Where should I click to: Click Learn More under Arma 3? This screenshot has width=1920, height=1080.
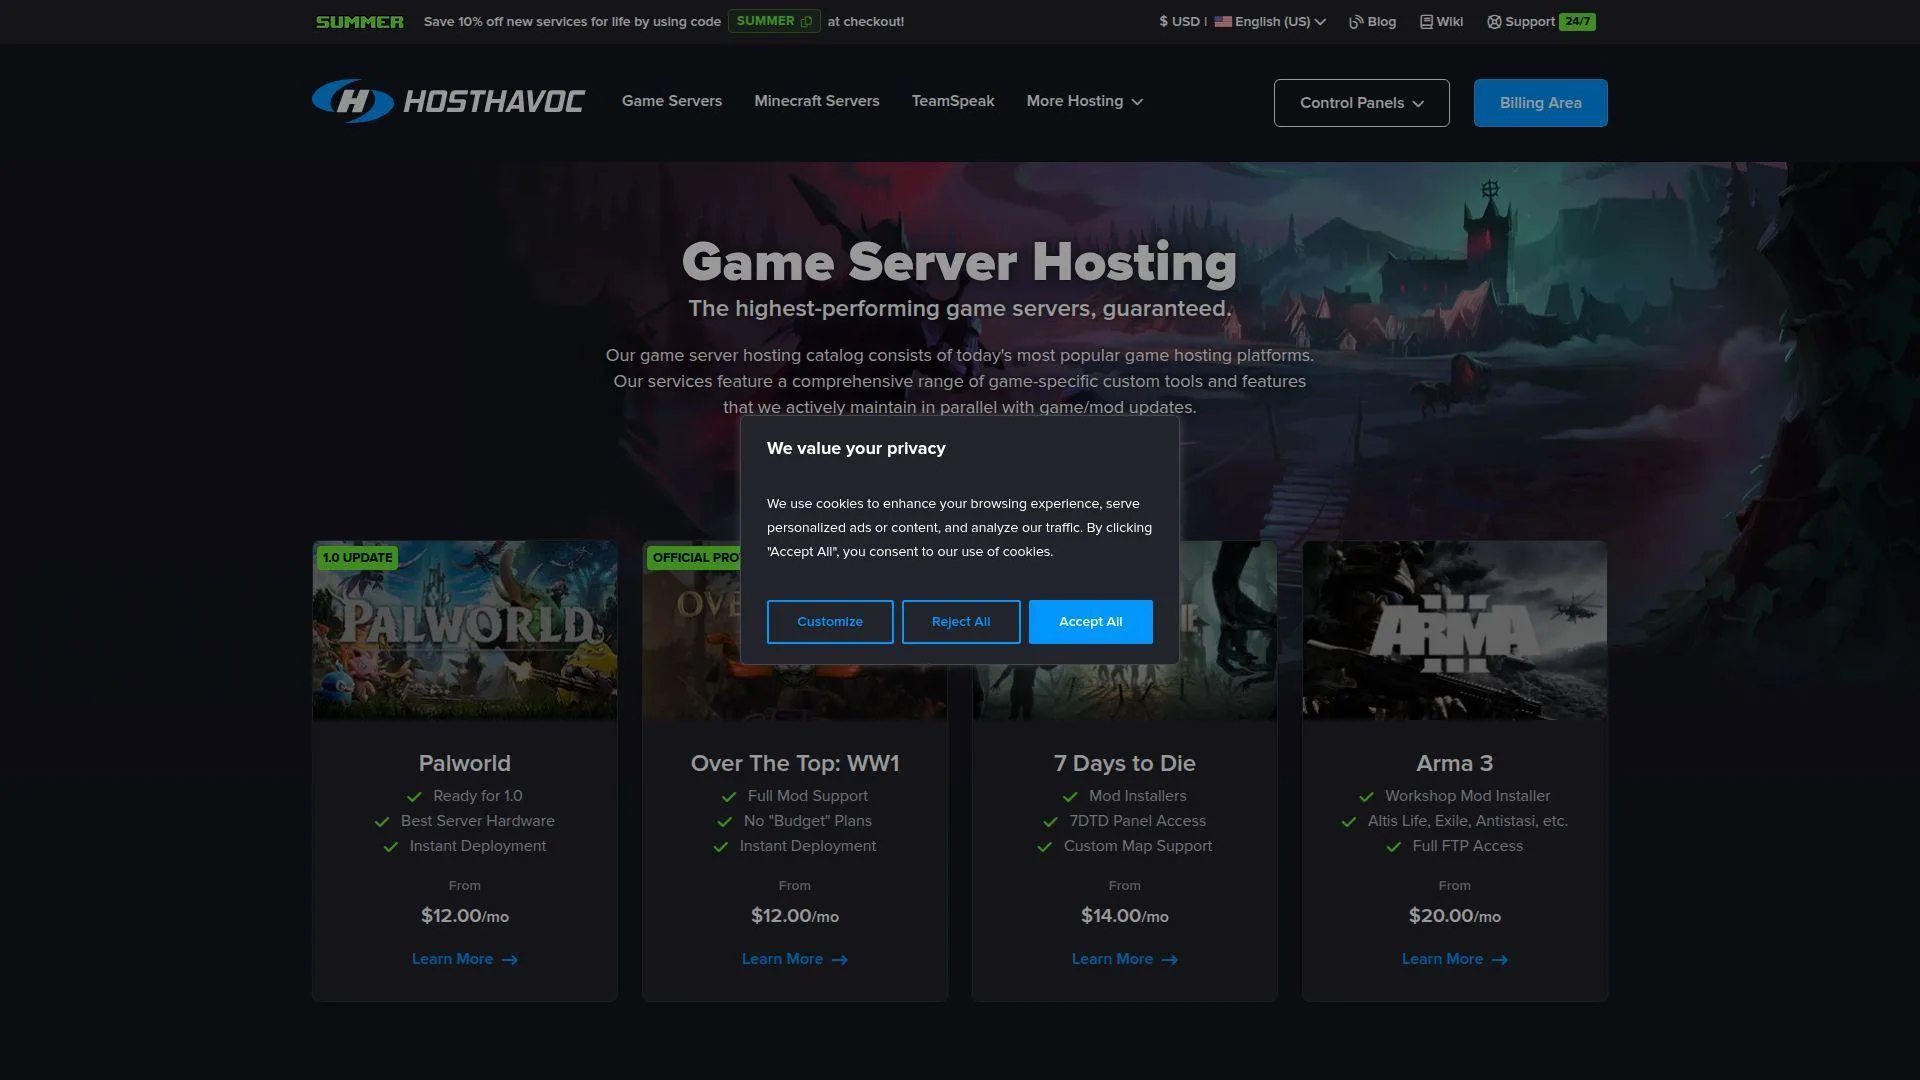click(x=1455, y=959)
